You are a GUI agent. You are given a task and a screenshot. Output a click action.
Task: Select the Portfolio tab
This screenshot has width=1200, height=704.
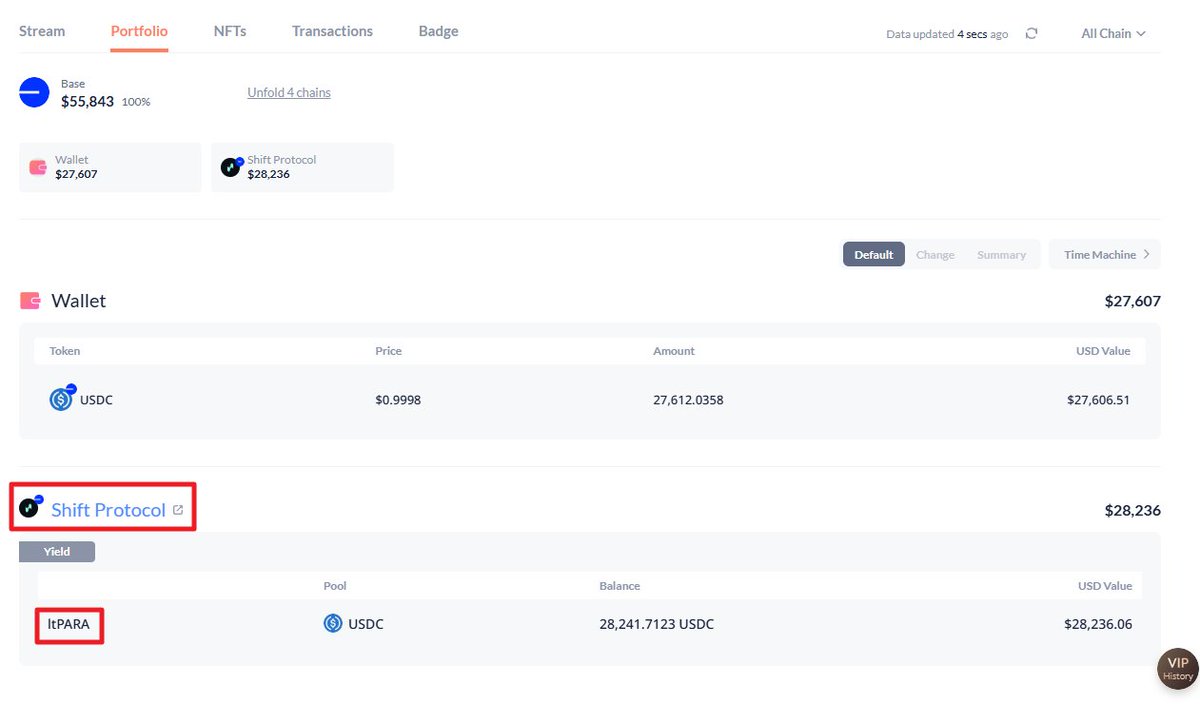139,31
